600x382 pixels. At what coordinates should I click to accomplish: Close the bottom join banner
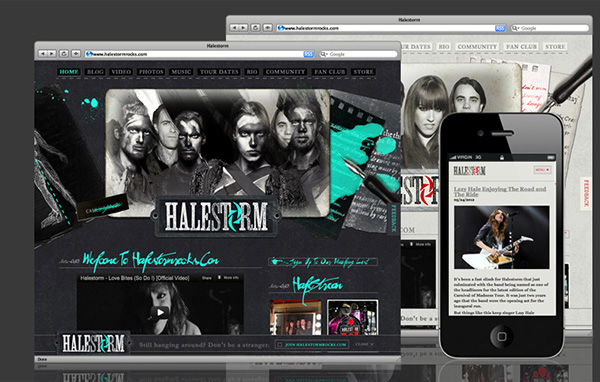[364, 344]
